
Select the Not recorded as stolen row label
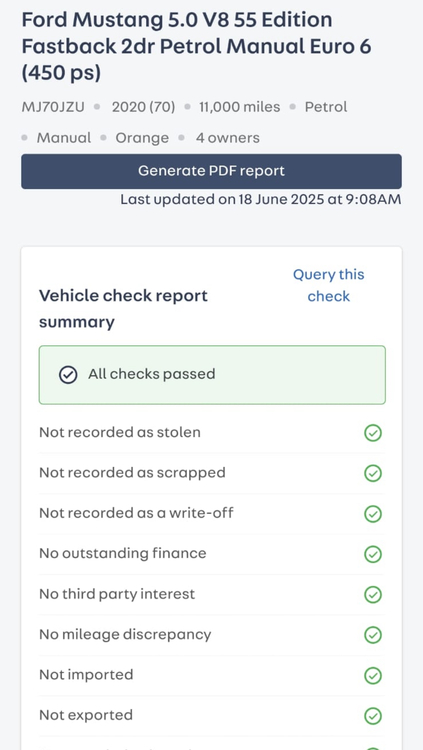[x=120, y=432]
